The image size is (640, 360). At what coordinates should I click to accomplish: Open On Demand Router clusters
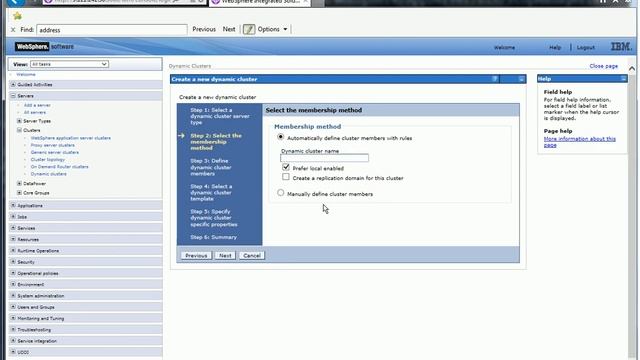tap(60, 167)
